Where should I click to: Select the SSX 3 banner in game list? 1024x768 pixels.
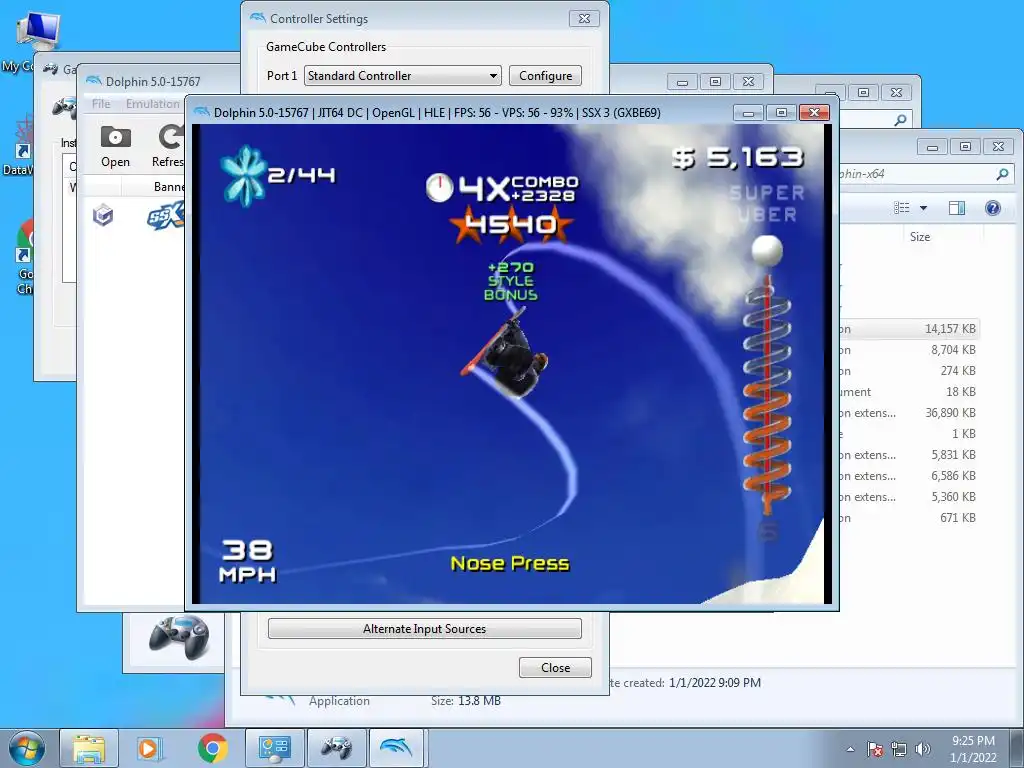[x=166, y=215]
